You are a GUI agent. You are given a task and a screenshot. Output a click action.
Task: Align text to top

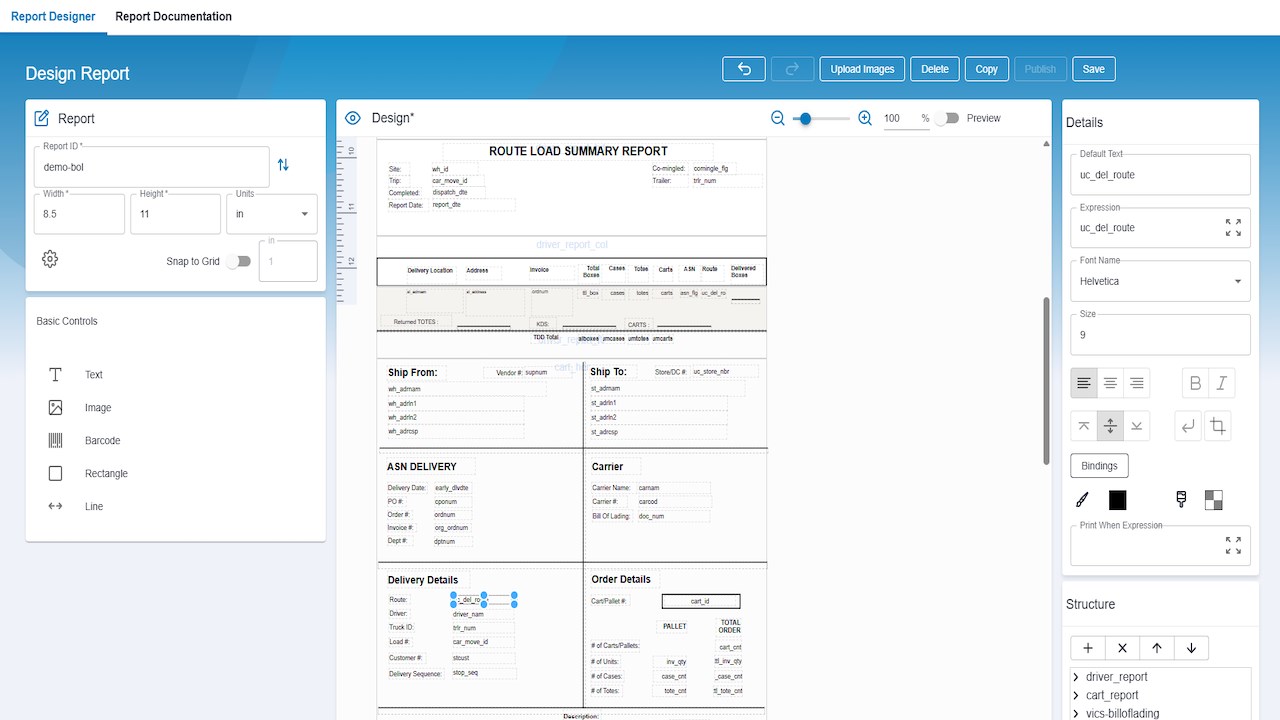(1084, 426)
